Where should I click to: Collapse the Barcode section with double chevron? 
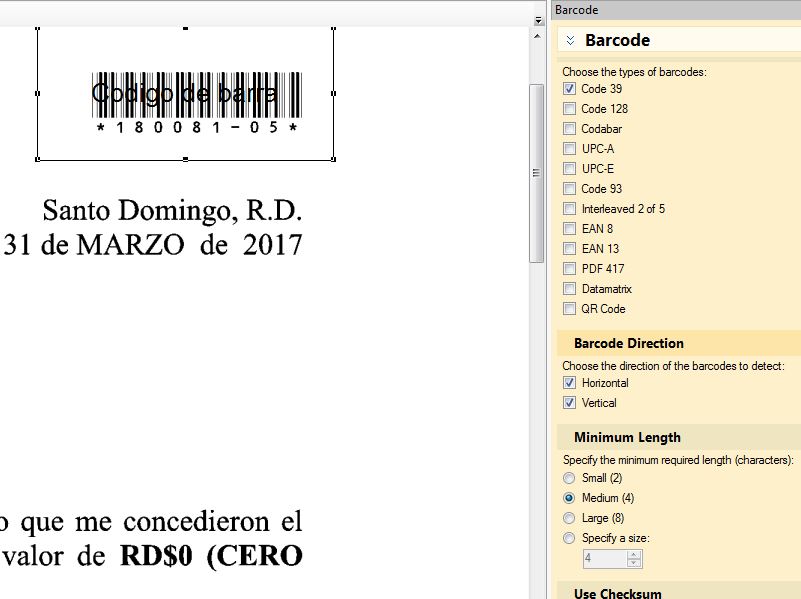pyautogui.click(x=570, y=41)
